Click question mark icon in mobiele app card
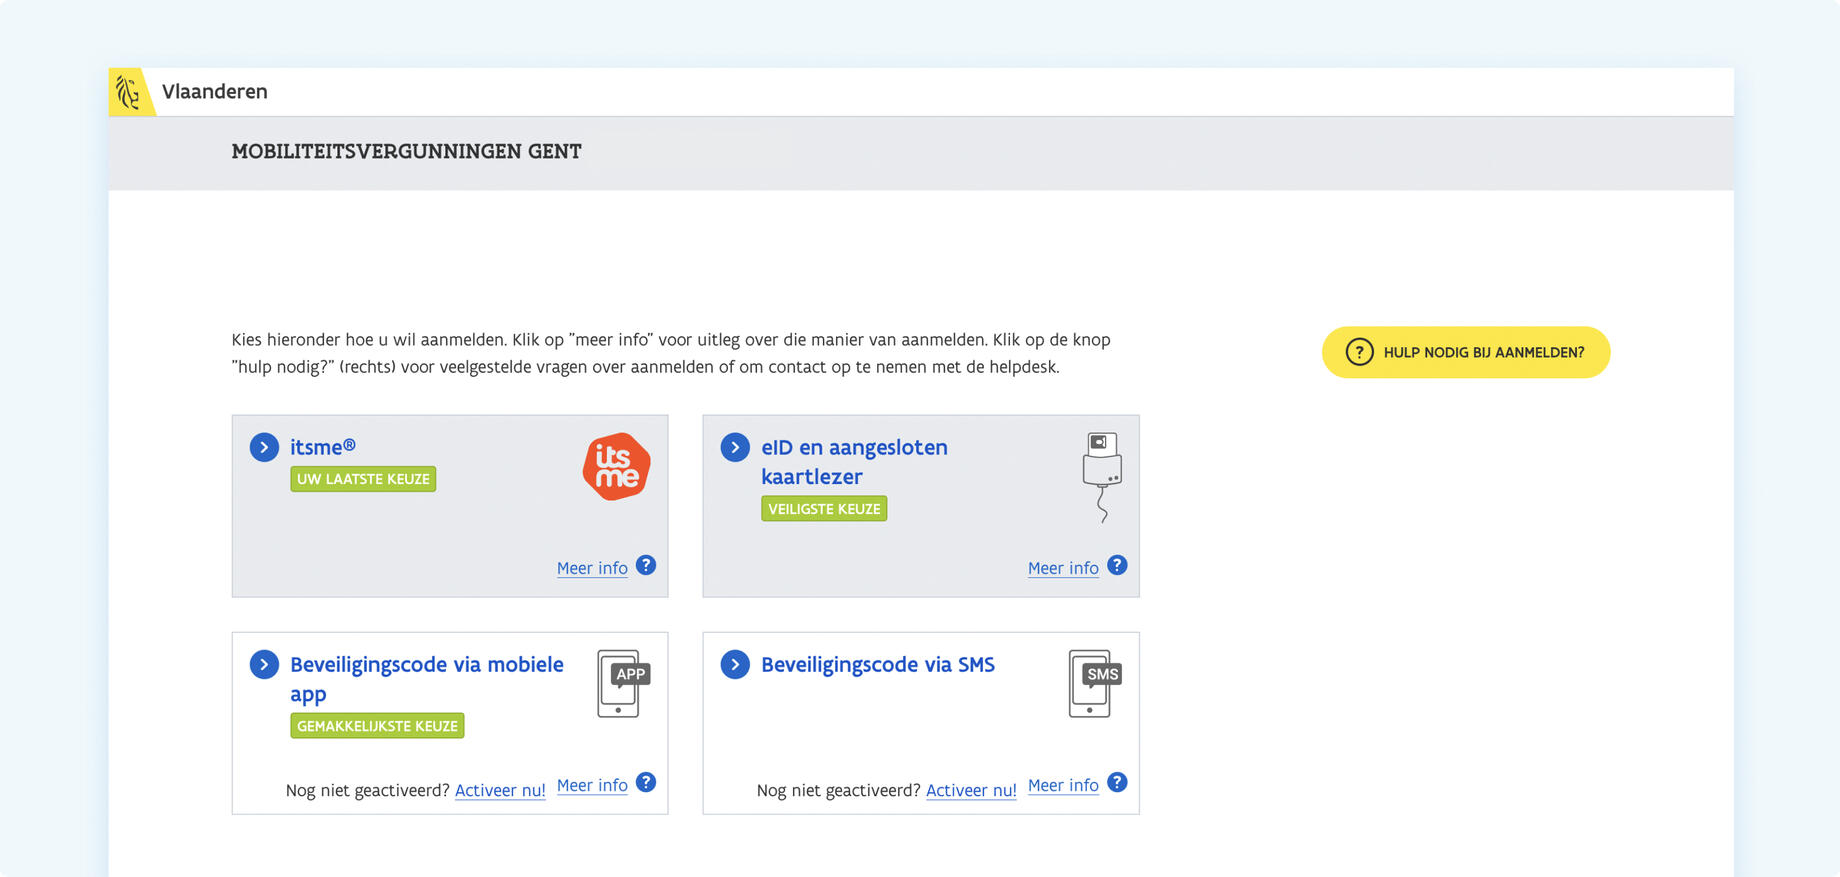 click(x=646, y=782)
